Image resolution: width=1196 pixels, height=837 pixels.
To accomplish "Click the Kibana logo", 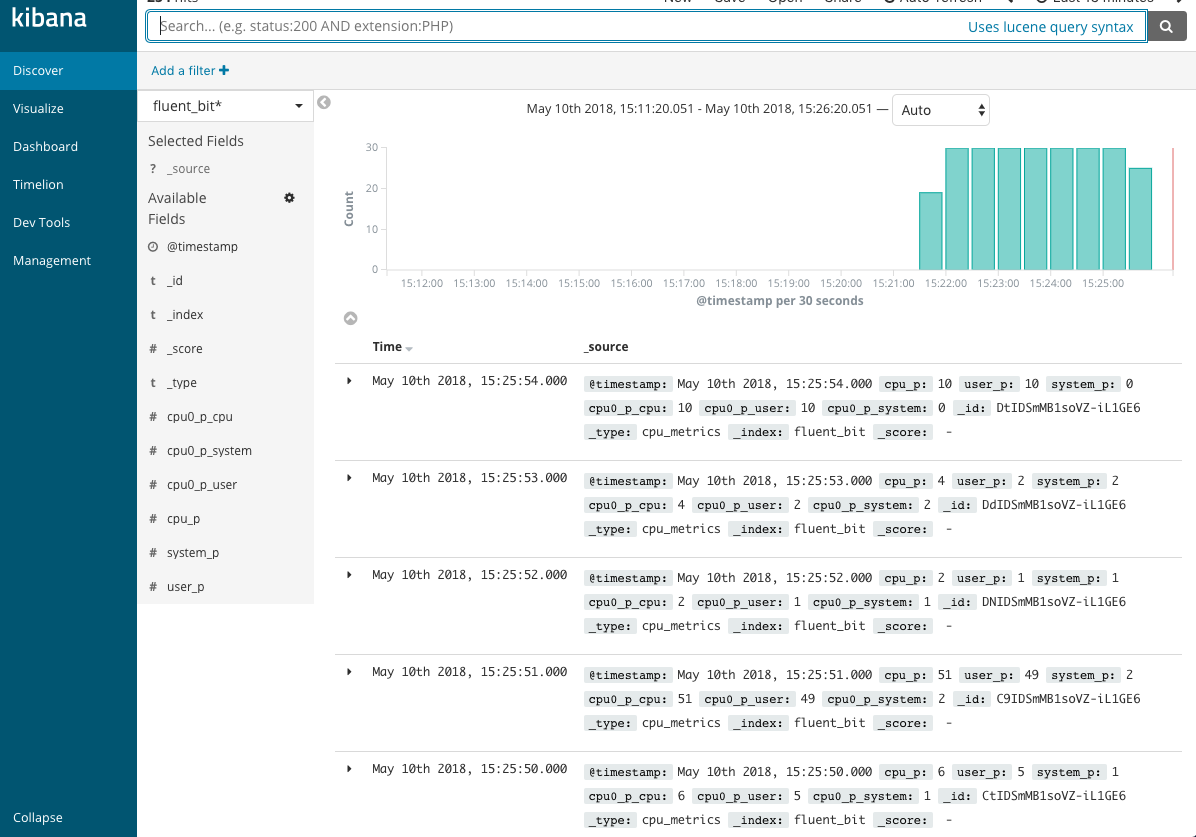I will 49,18.
